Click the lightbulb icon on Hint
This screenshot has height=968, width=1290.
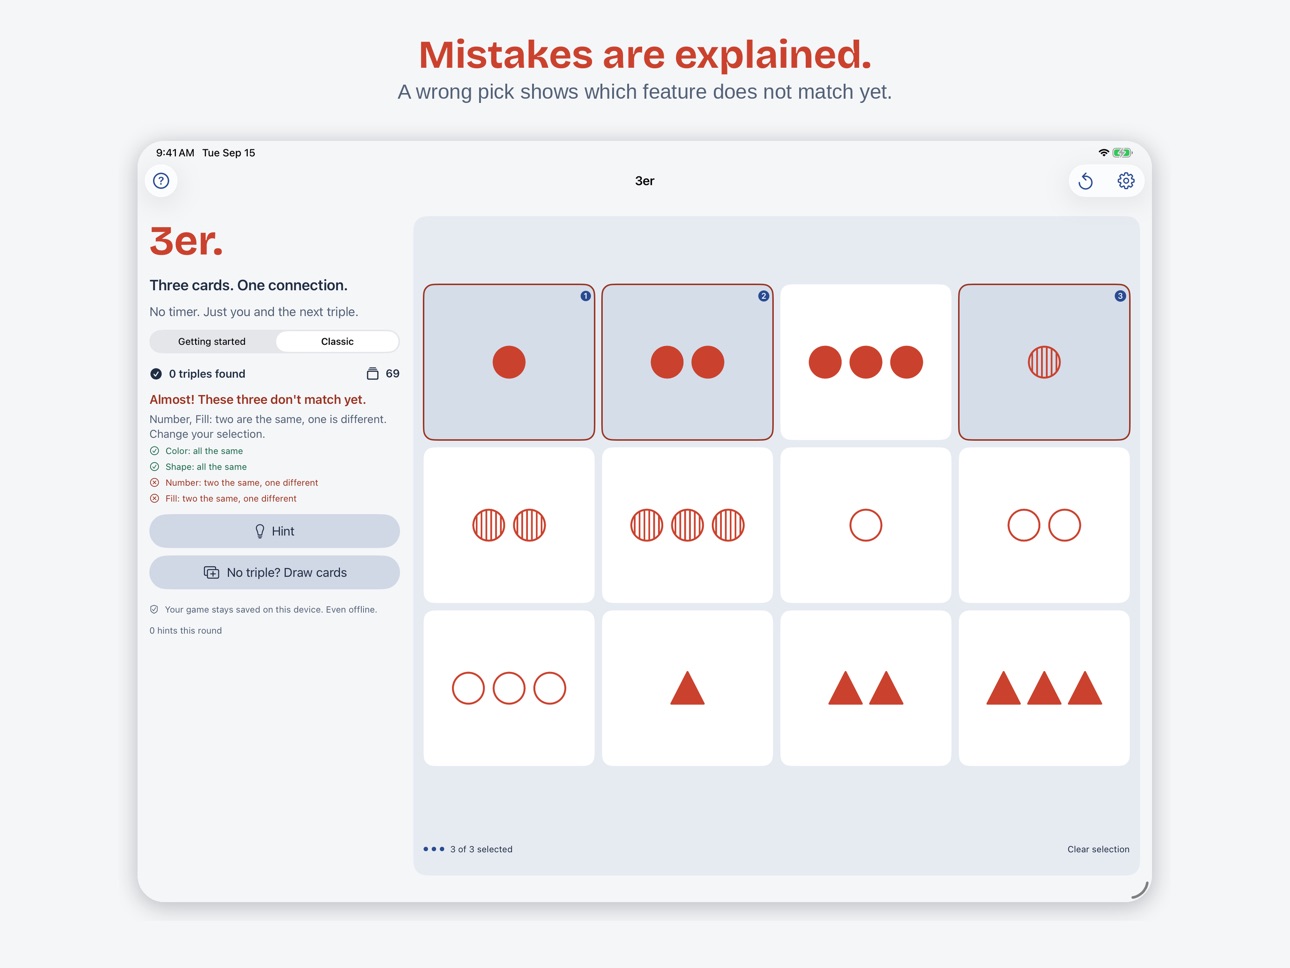260,531
